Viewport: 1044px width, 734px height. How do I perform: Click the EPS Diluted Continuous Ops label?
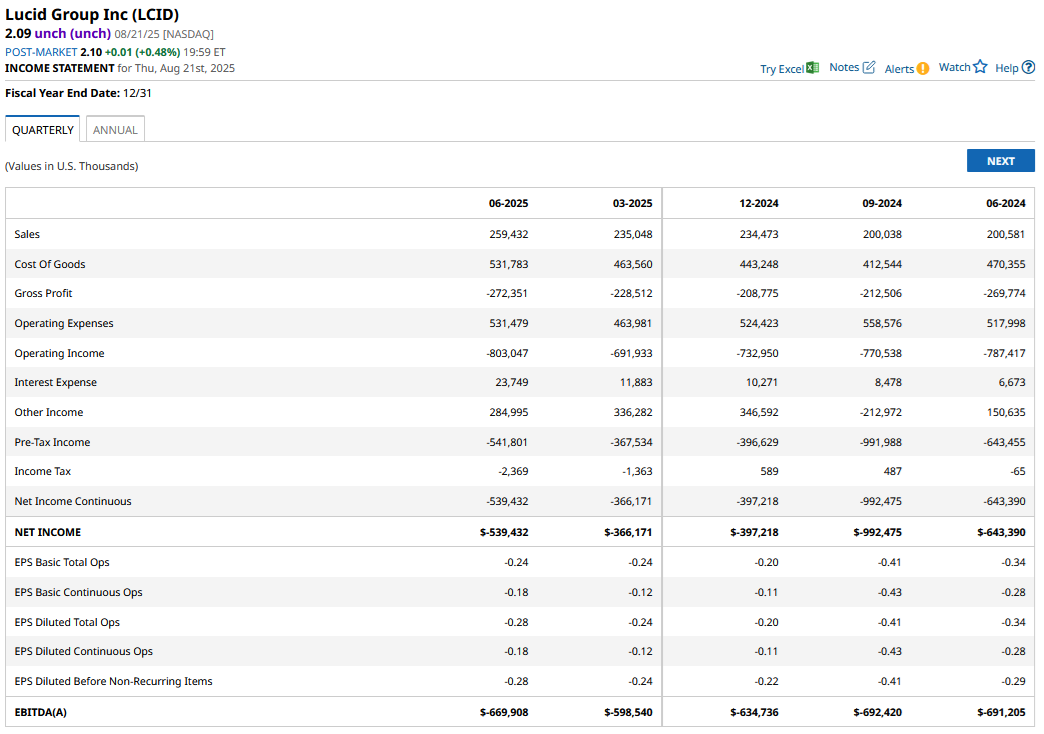(x=83, y=651)
